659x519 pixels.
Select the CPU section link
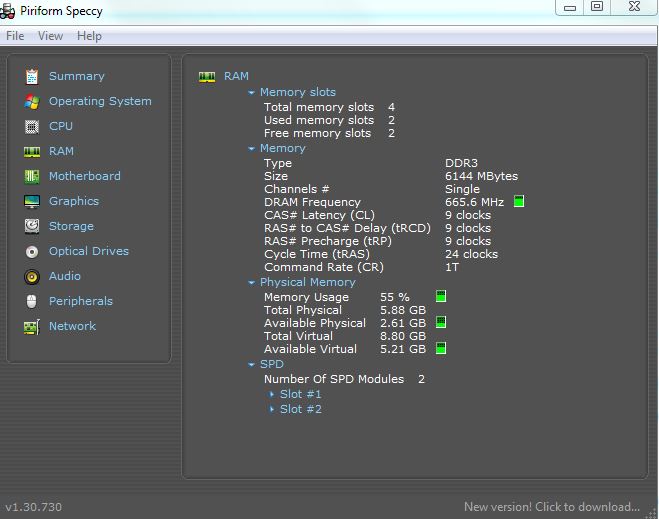tap(61, 126)
